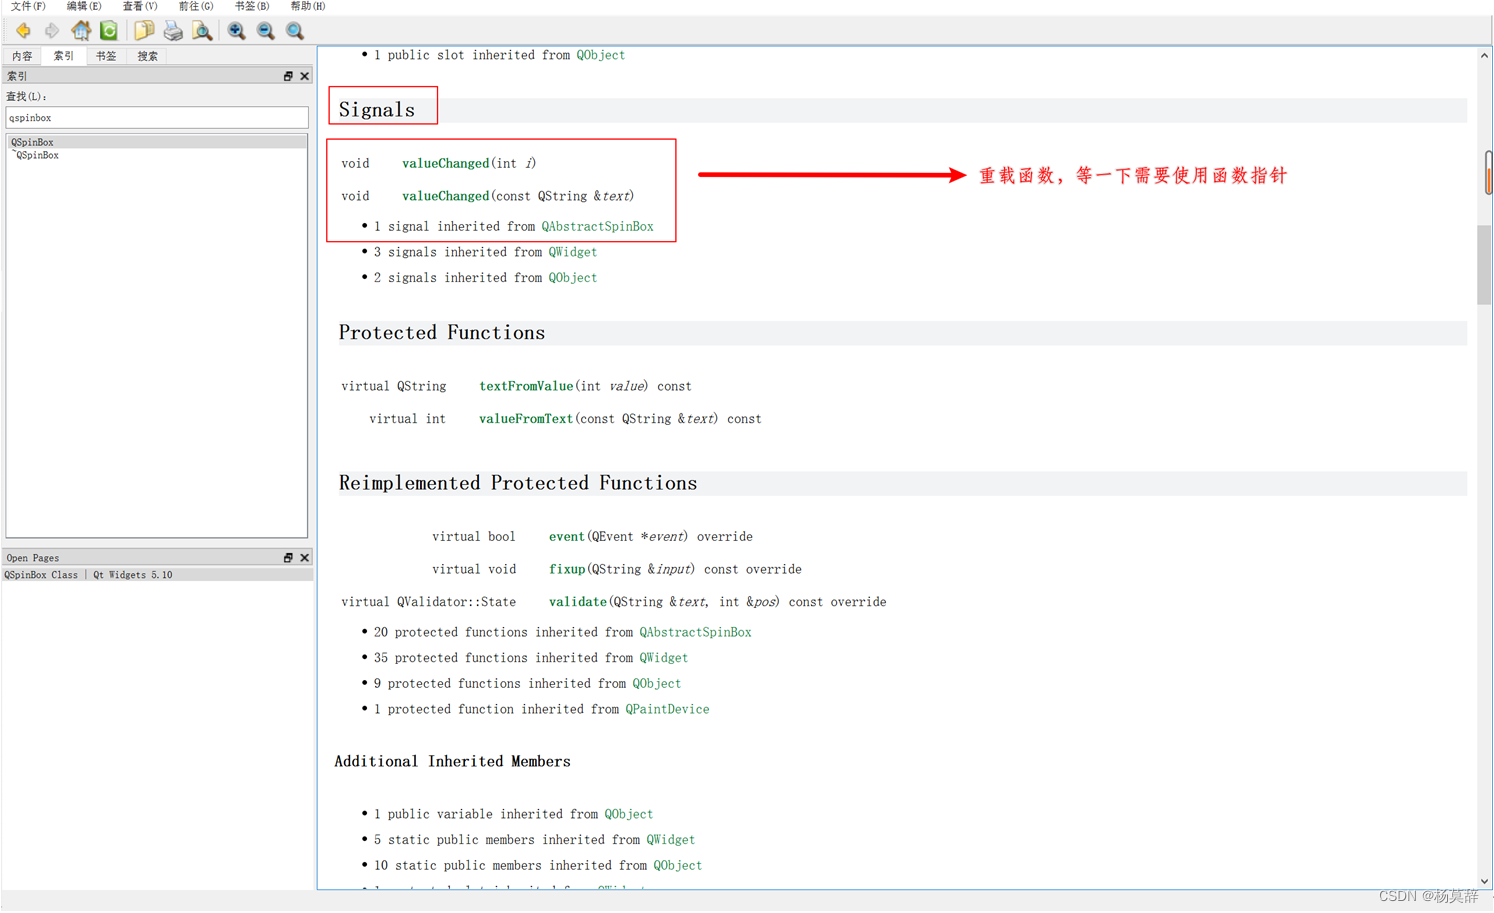Reset zoom to normal size
Viewport: 1494px width, 913px height.
(x=295, y=31)
